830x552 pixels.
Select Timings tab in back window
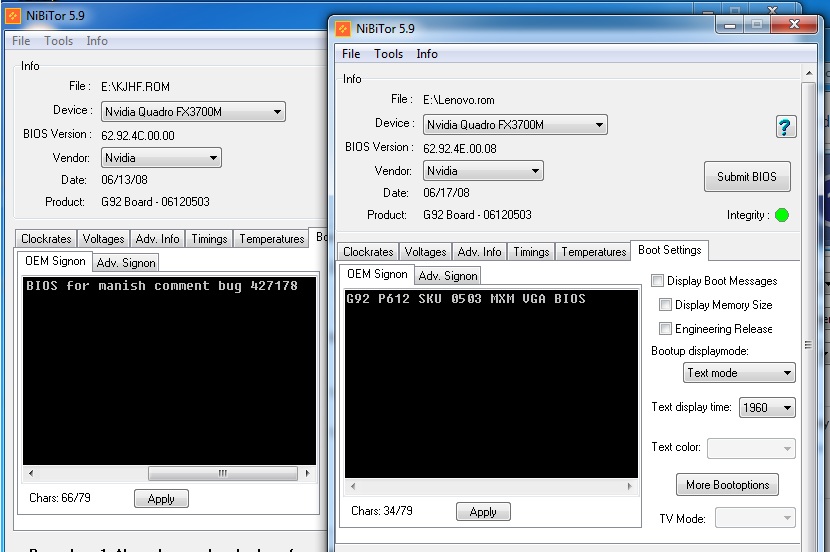pyautogui.click(x=209, y=239)
